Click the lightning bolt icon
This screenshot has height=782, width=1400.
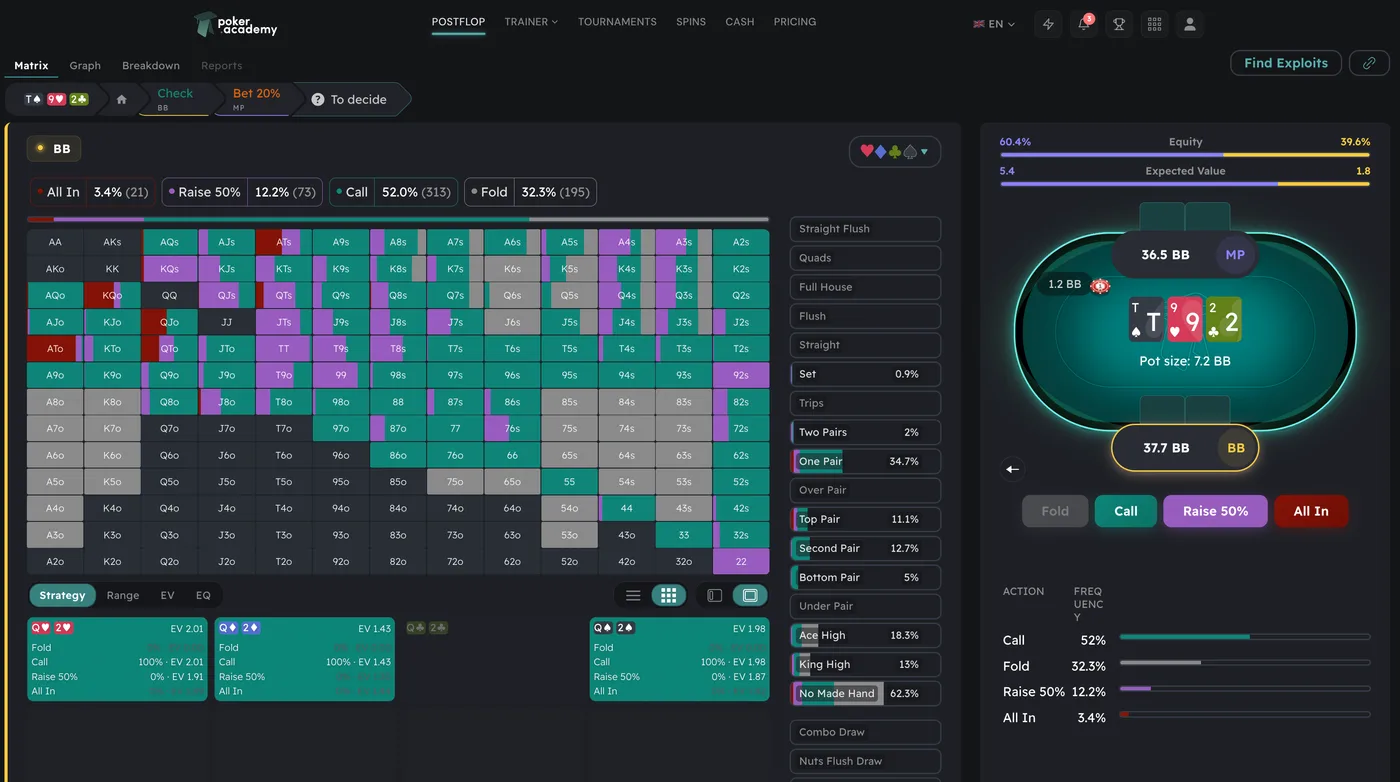[x=1048, y=24]
